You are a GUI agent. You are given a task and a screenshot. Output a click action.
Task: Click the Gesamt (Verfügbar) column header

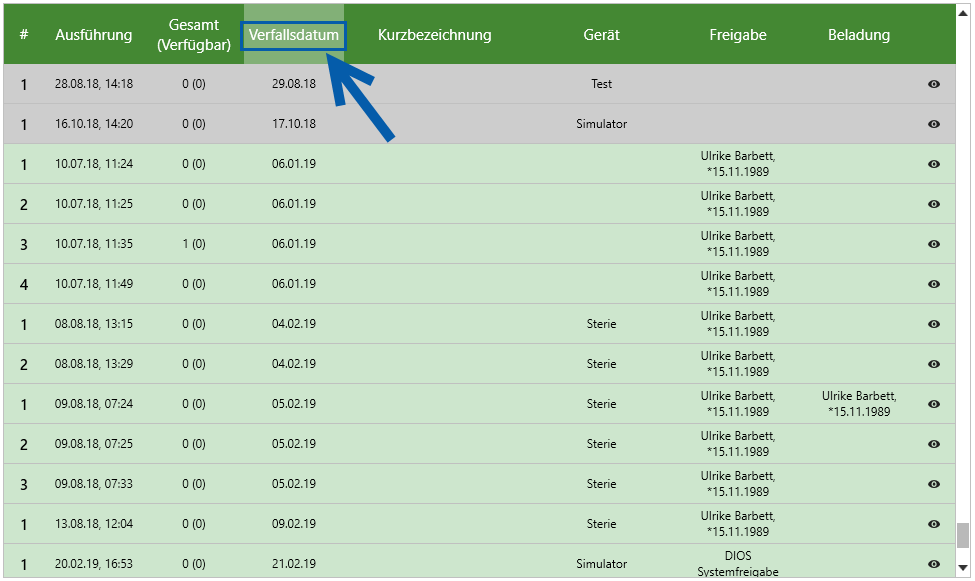pos(193,35)
